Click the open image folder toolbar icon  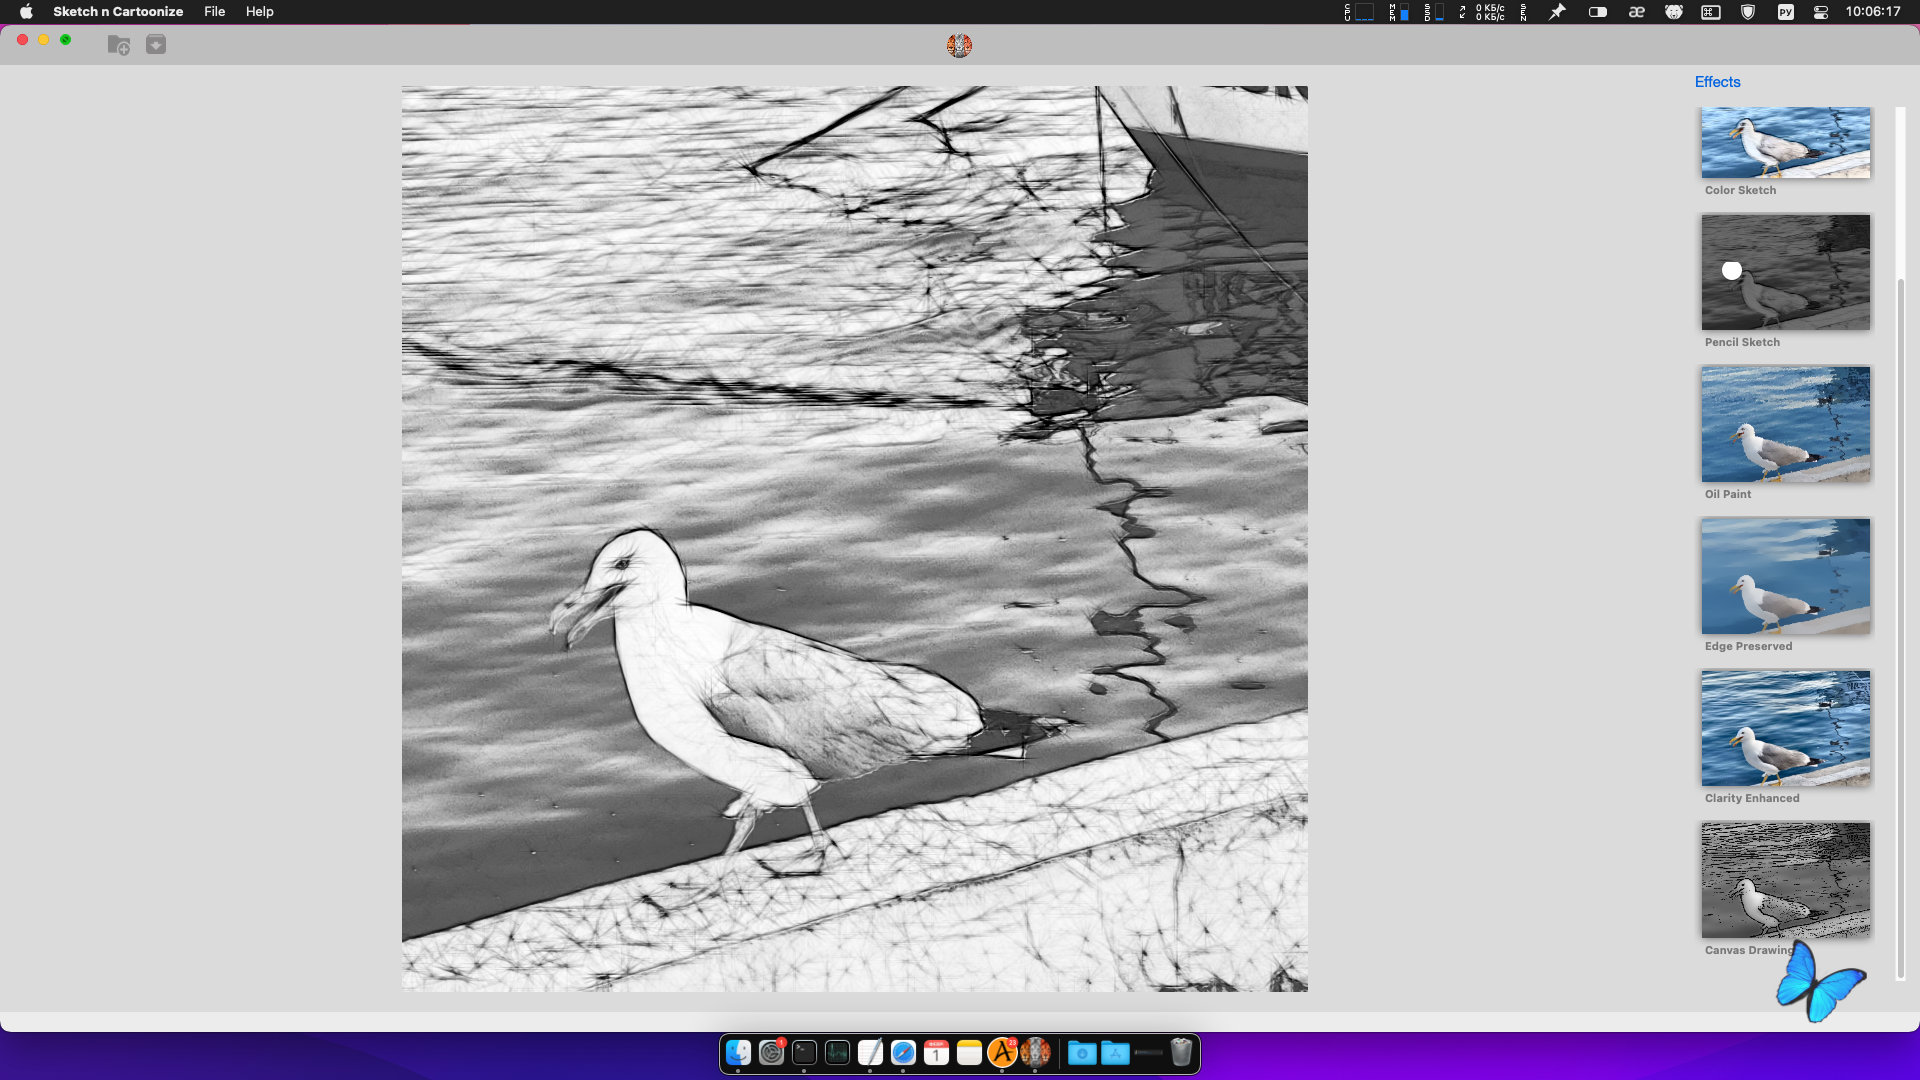[119, 45]
